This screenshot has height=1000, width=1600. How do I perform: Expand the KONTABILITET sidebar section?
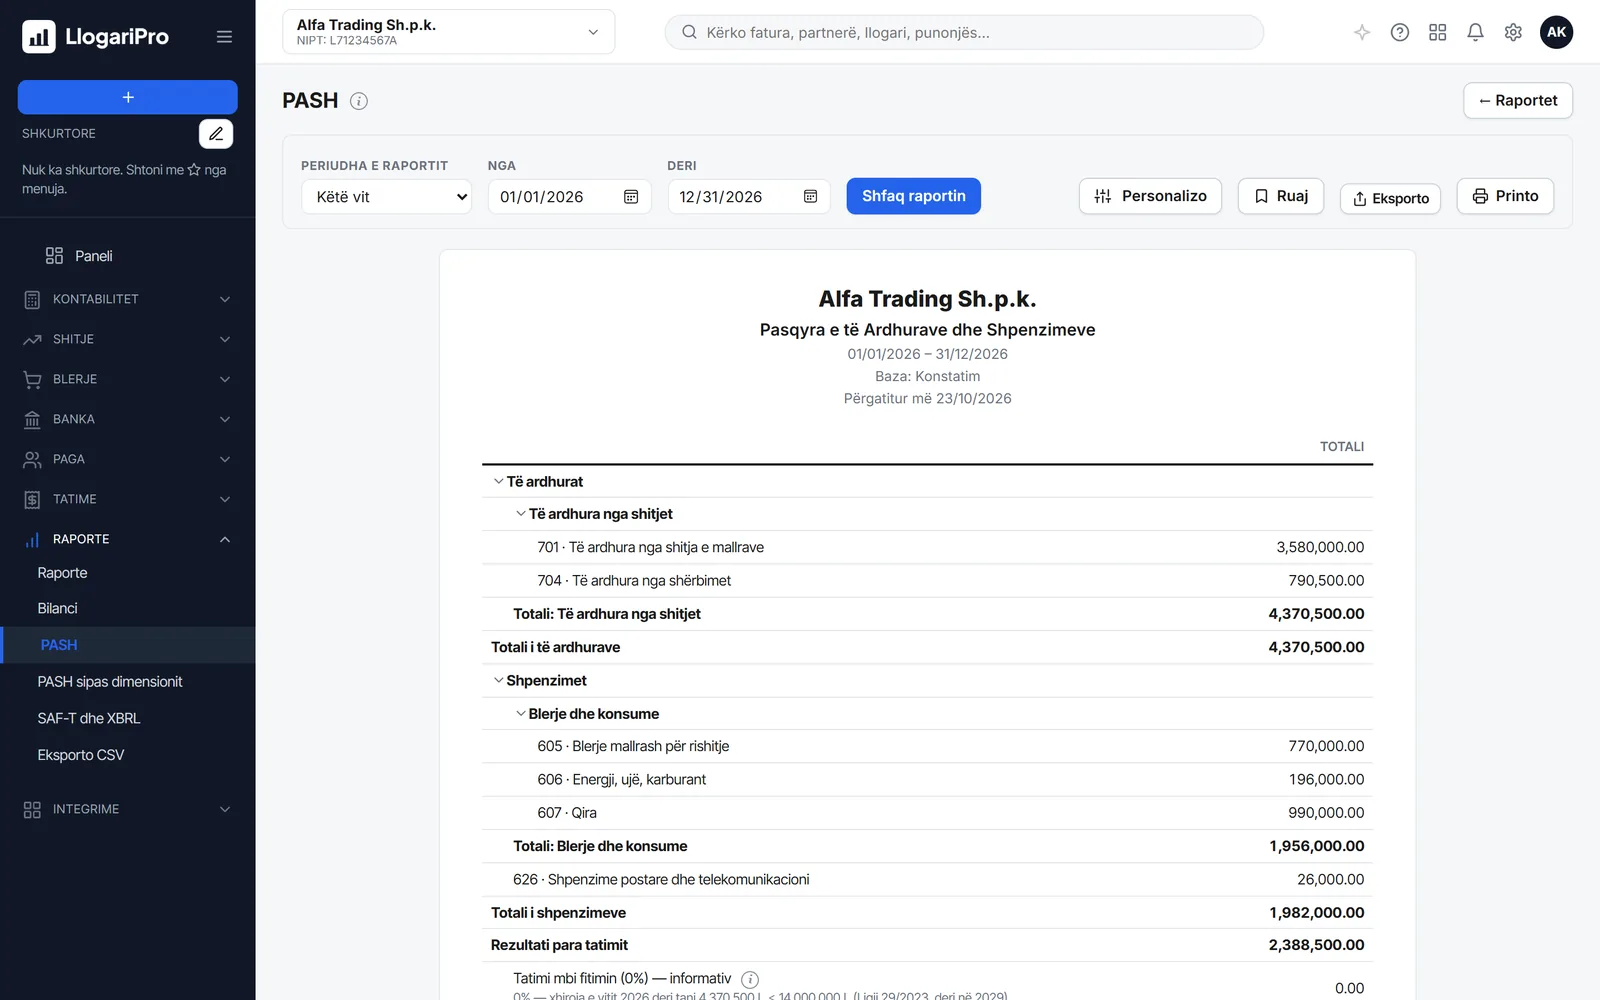[127, 299]
